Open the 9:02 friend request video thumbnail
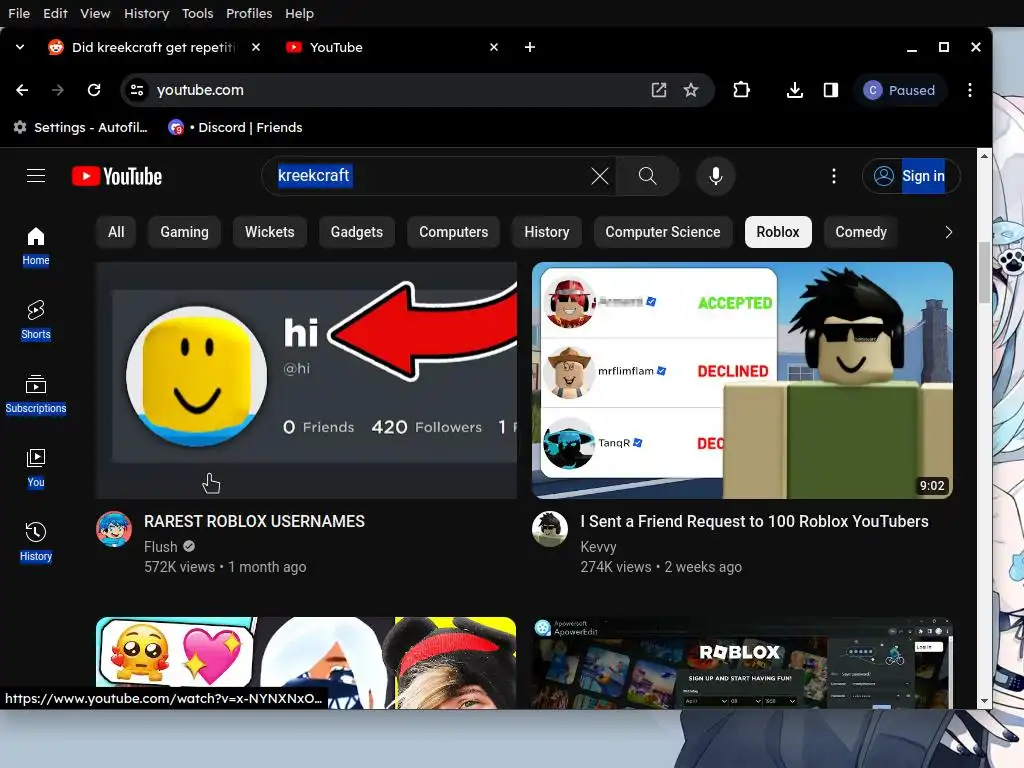The width and height of the screenshot is (1024, 768). point(742,380)
